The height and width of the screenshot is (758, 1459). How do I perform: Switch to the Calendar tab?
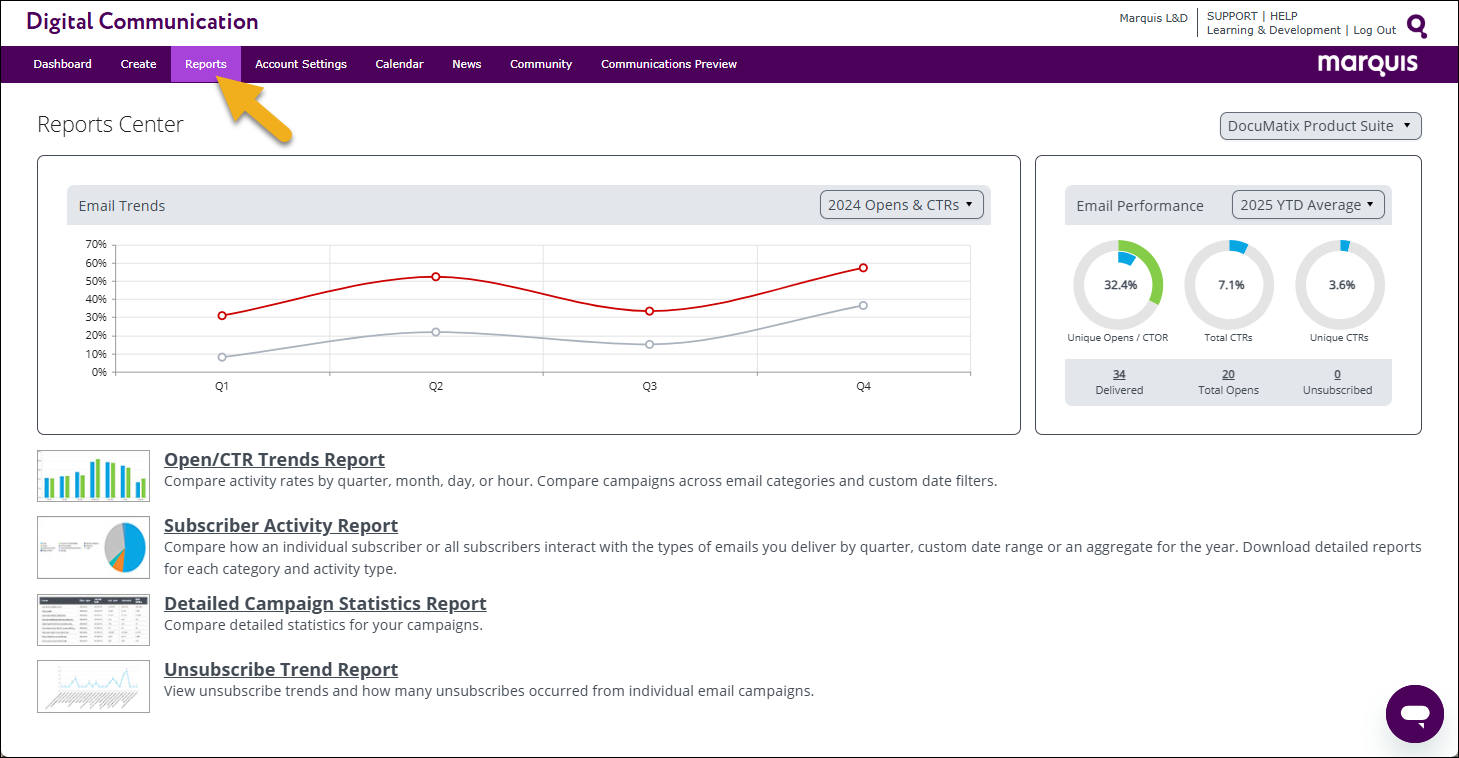tap(399, 64)
